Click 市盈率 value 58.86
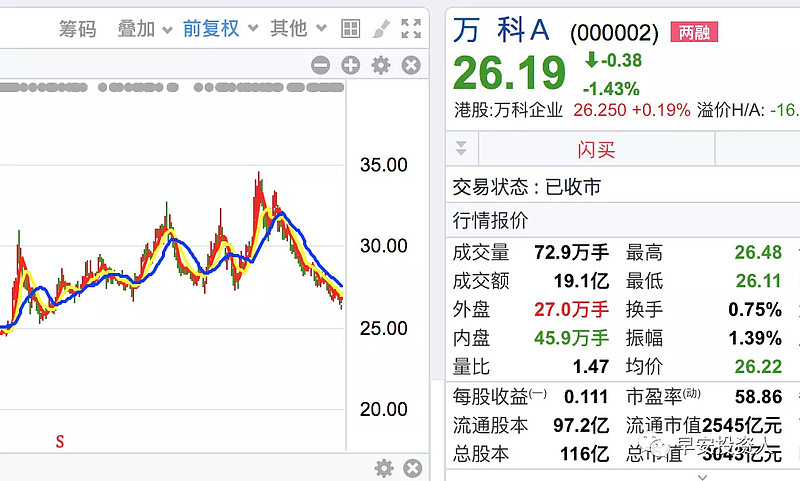This screenshot has width=800, height=481. tap(758, 396)
